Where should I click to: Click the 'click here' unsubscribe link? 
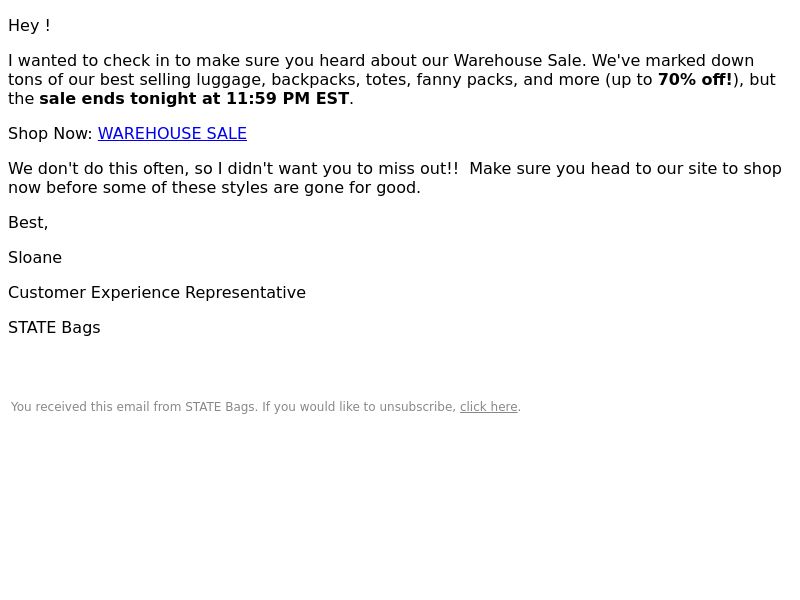coord(489,407)
